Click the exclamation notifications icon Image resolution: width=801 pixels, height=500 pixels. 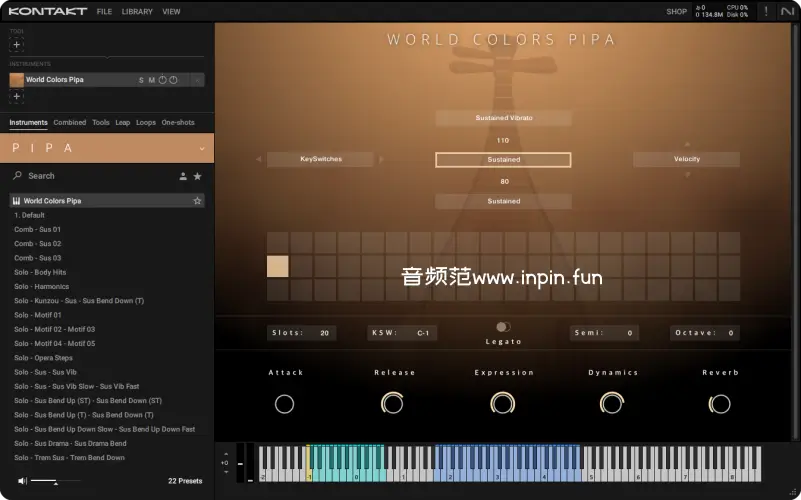[x=766, y=11]
